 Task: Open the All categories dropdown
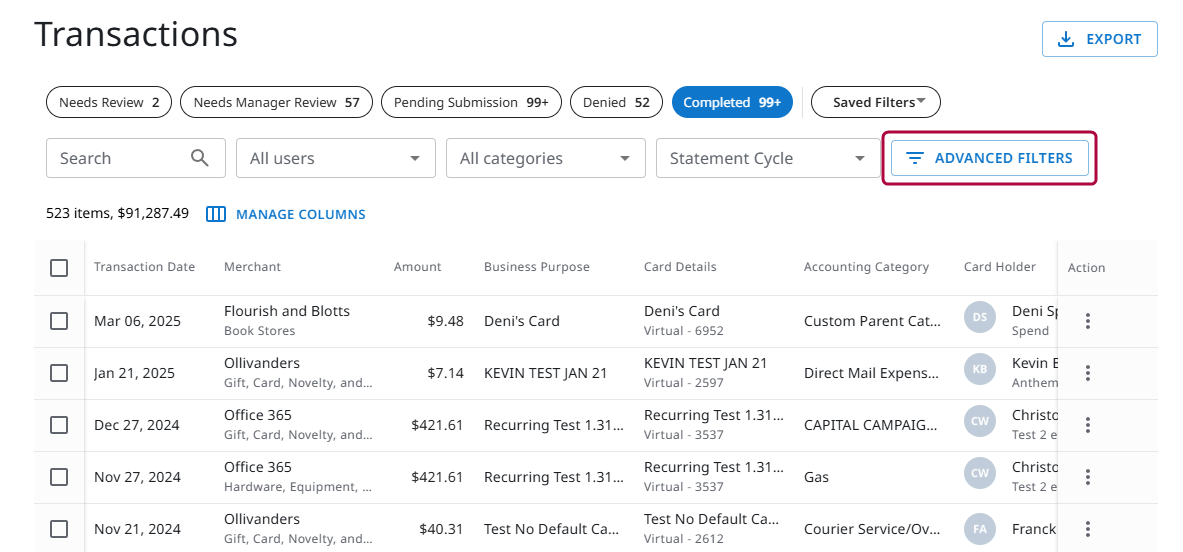tap(545, 158)
